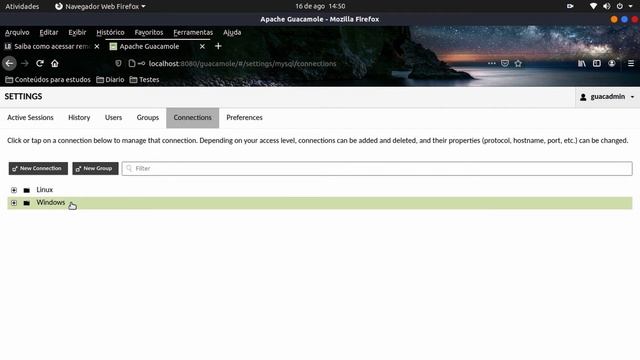Open the Exibir menu

77,32
